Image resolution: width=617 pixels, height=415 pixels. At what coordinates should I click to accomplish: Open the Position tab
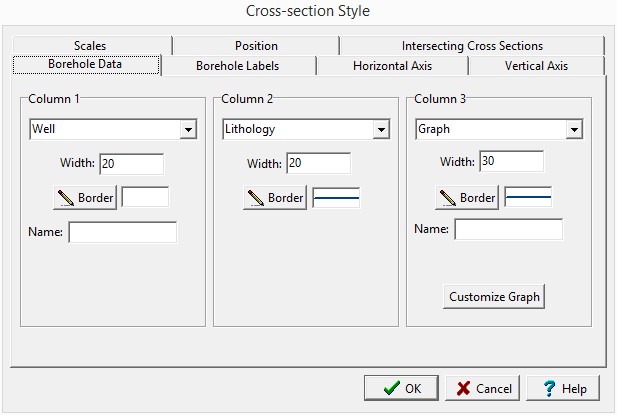click(256, 46)
